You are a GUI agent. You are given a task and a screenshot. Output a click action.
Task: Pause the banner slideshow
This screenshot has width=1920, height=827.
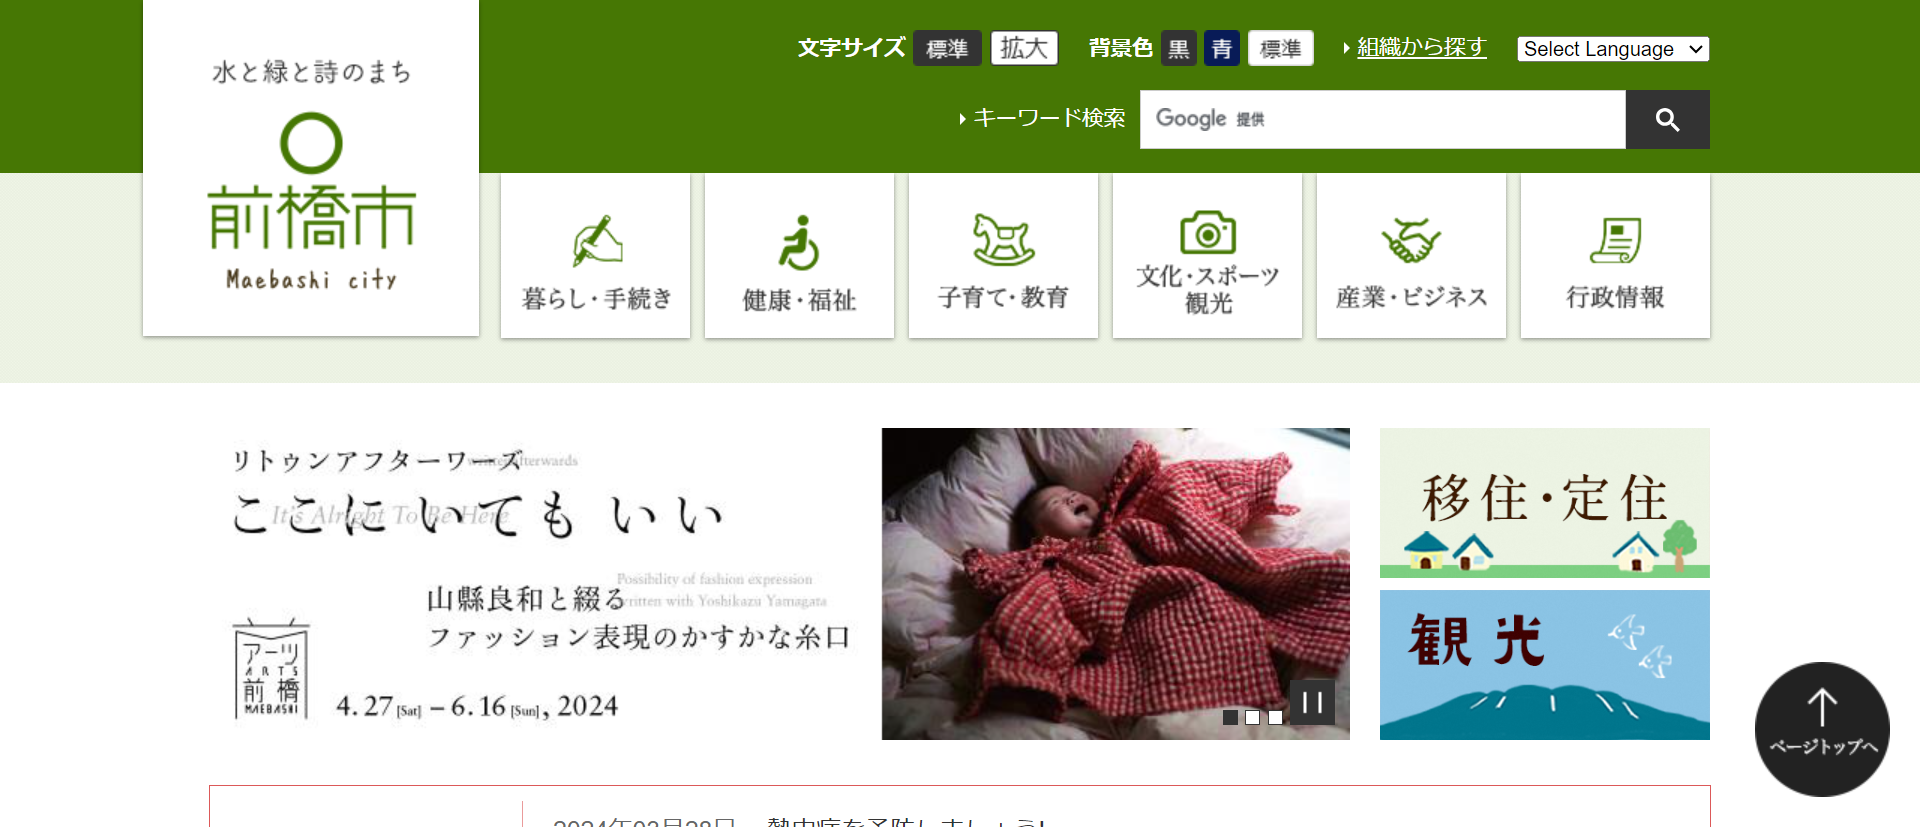(1312, 702)
